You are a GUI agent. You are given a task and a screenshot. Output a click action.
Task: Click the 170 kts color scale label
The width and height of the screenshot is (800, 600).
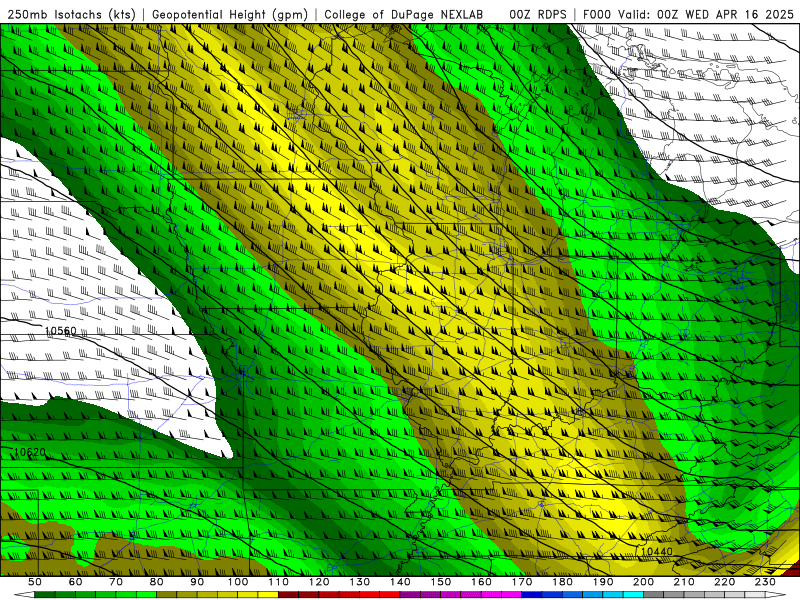[522, 582]
